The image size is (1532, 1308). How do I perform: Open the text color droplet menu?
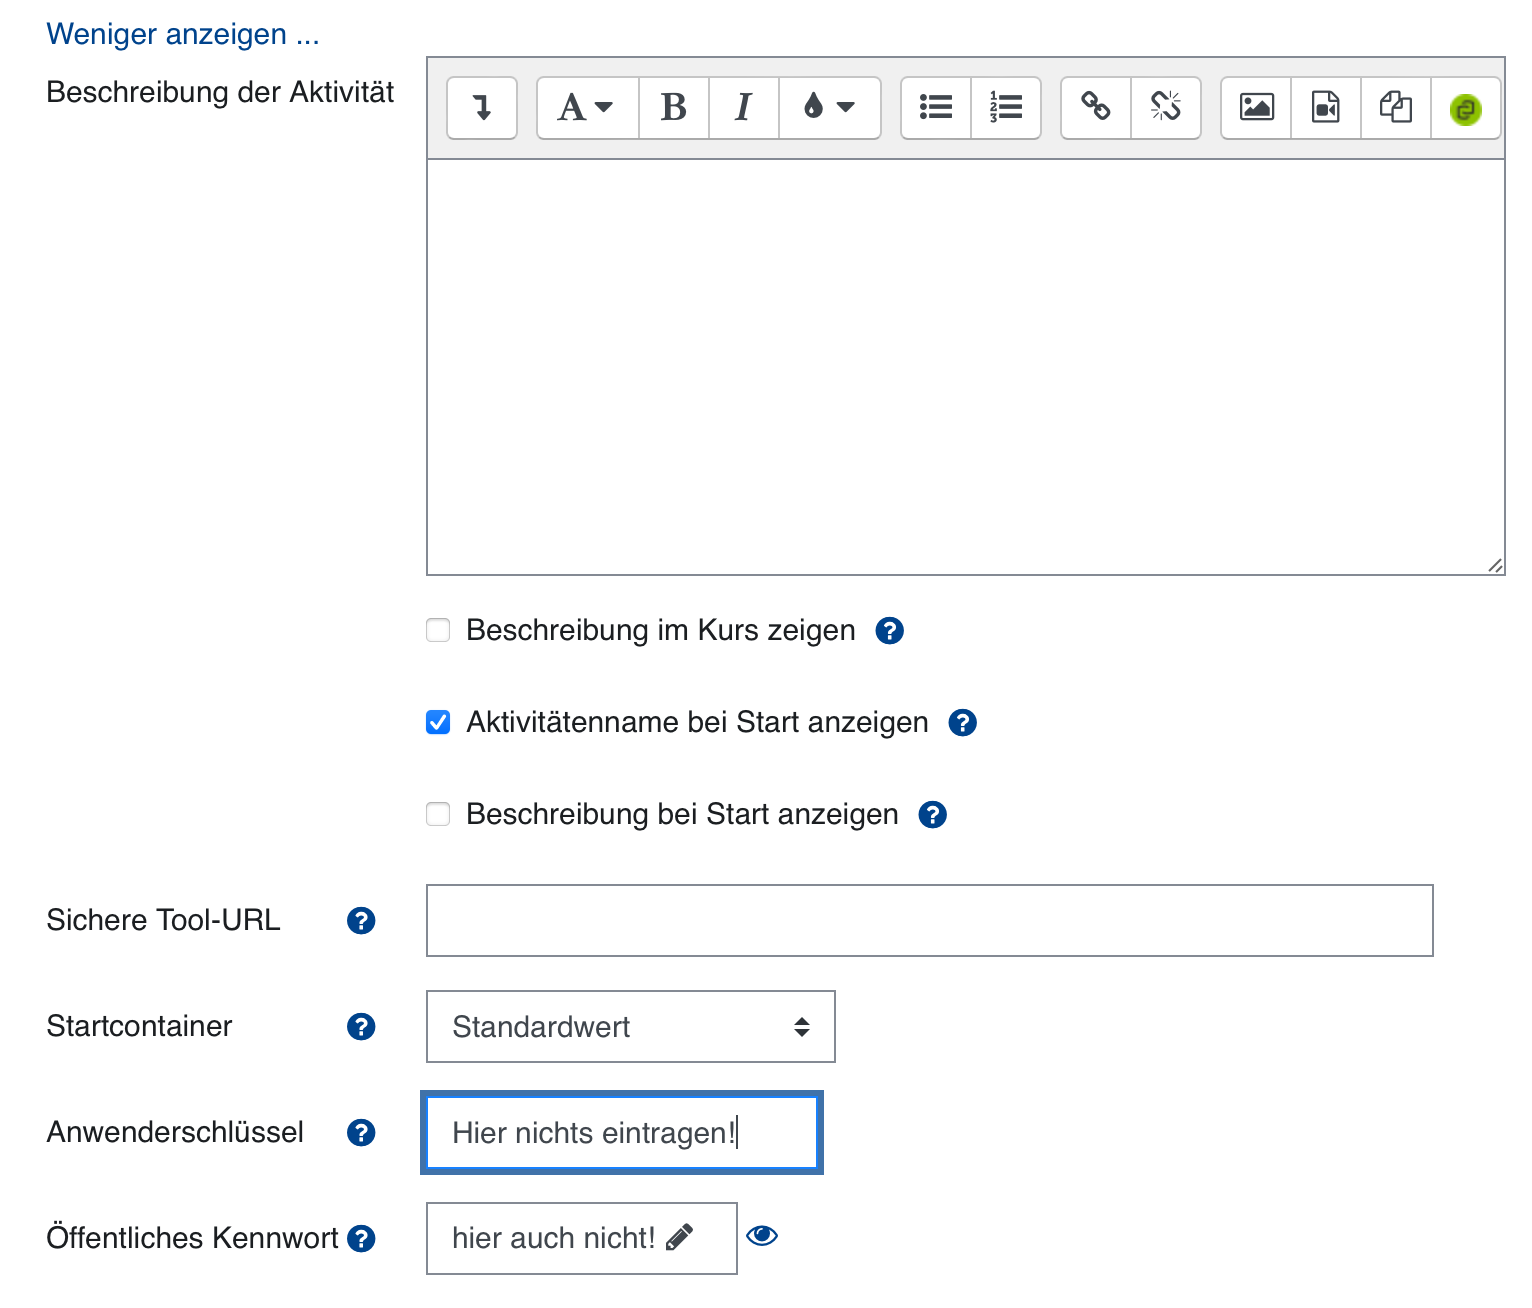tap(830, 107)
